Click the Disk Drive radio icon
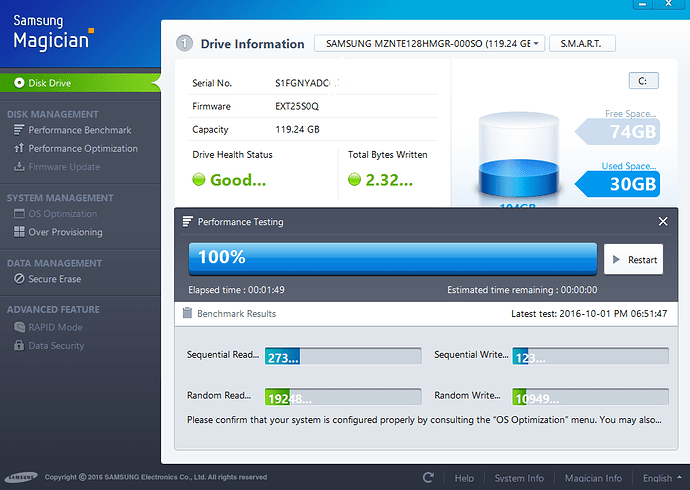This screenshot has height=490, width=690. (x=19, y=83)
